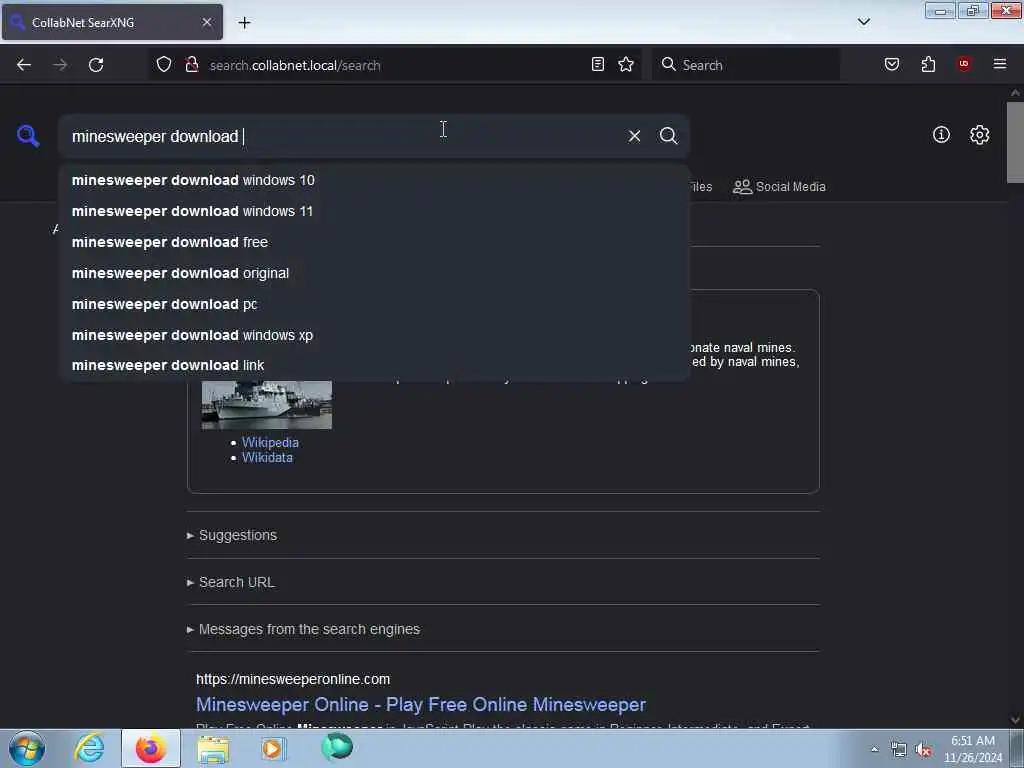Viewport: 1024px width, 768px height.
Task: Open a new tab with plus button
Action: [244, 23]
